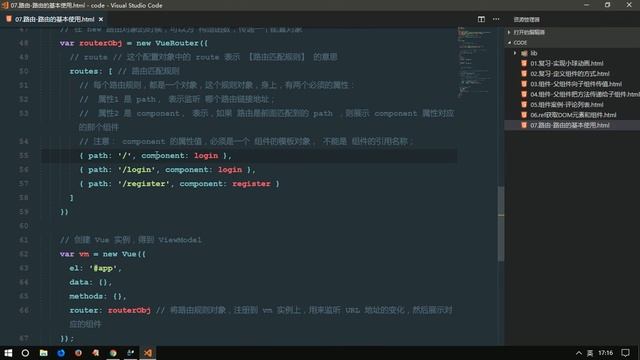640x360 pixels.
Task: Click the '/register' path string
Action: tap(143, 184)
